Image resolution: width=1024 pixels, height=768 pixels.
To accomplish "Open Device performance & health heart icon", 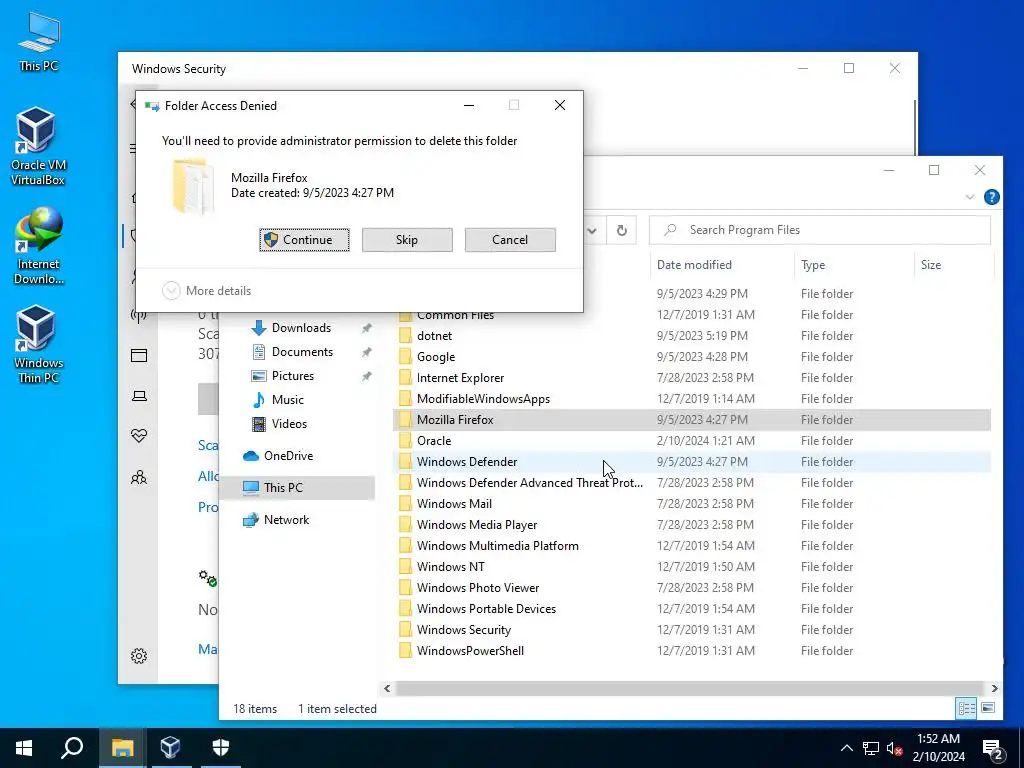I will coord(138,436).
